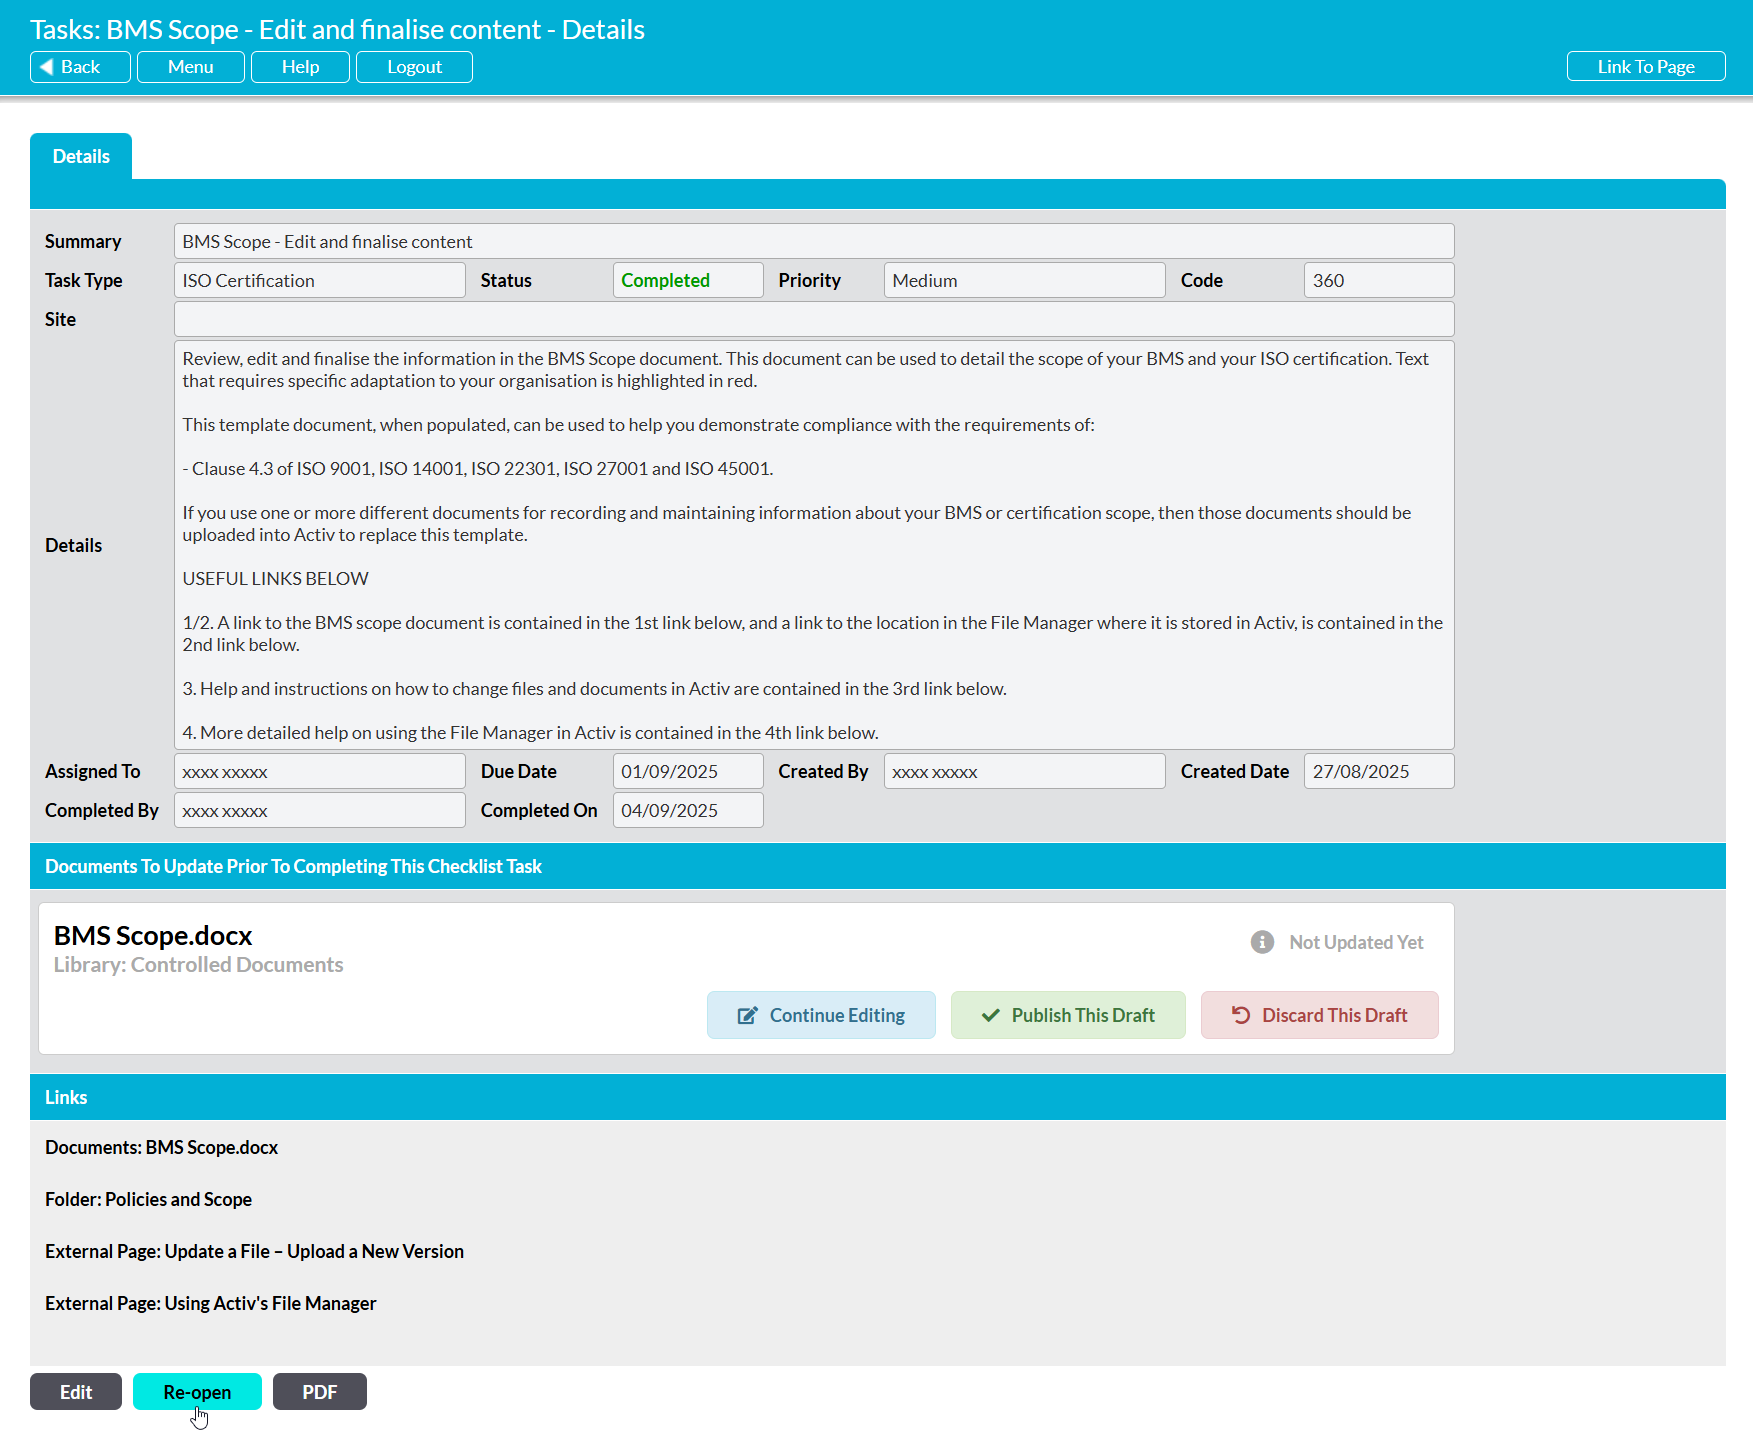The width and height of the screenshot is (1753, 1437).
Task: Select the Details tab
Action: click(81, 157)
